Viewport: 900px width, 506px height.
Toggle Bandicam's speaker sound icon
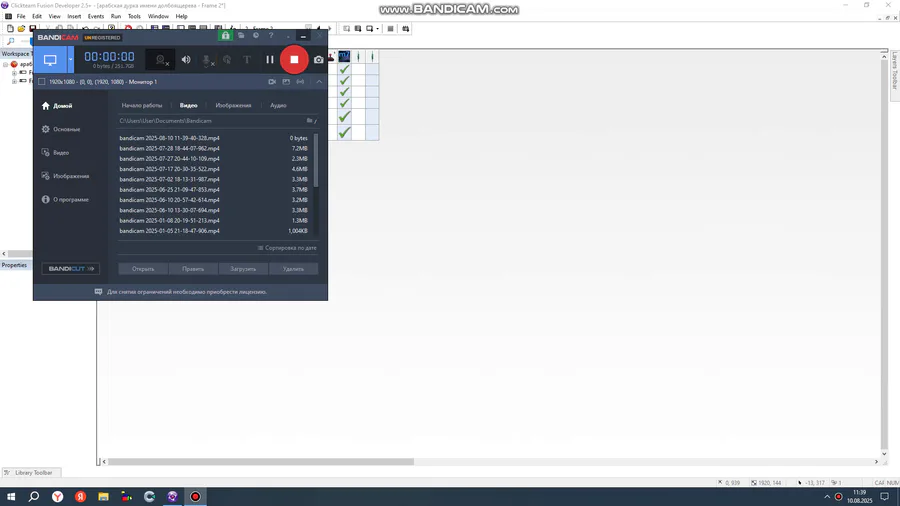pyautogui.click(x=186, y=60)
